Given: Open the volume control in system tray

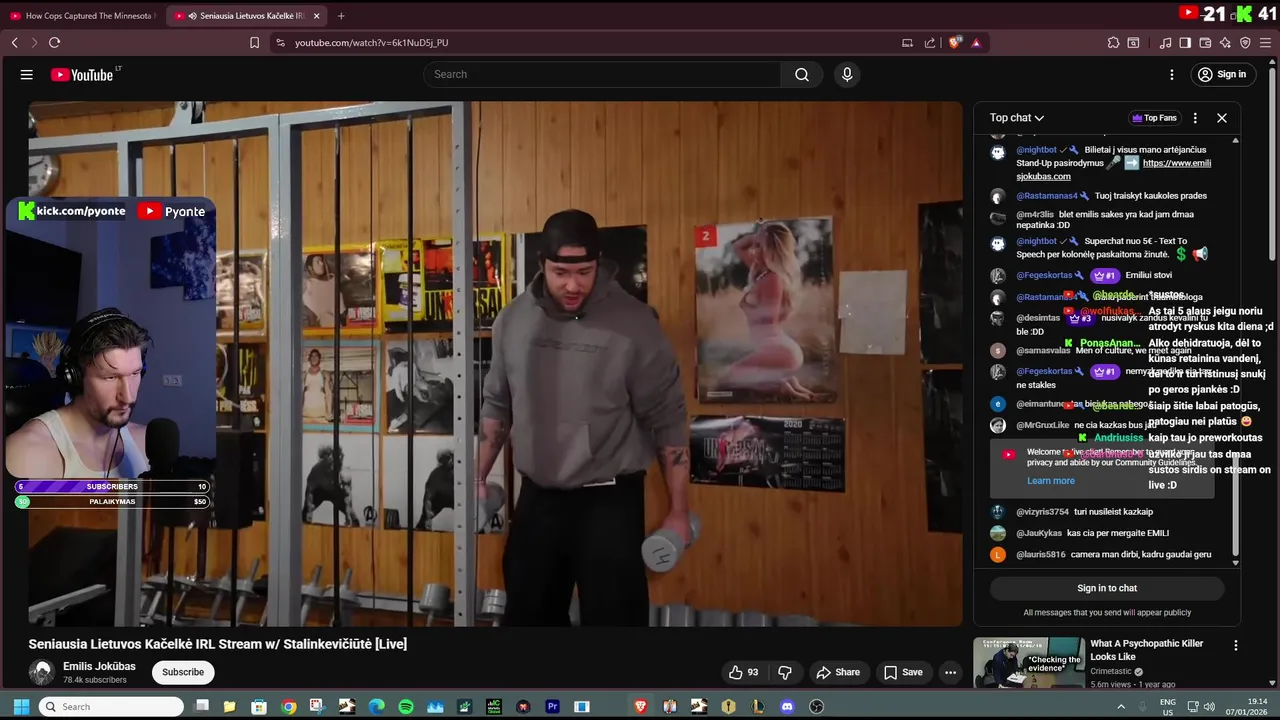Looking at the screenshot, I should (x=1209, y=706).
